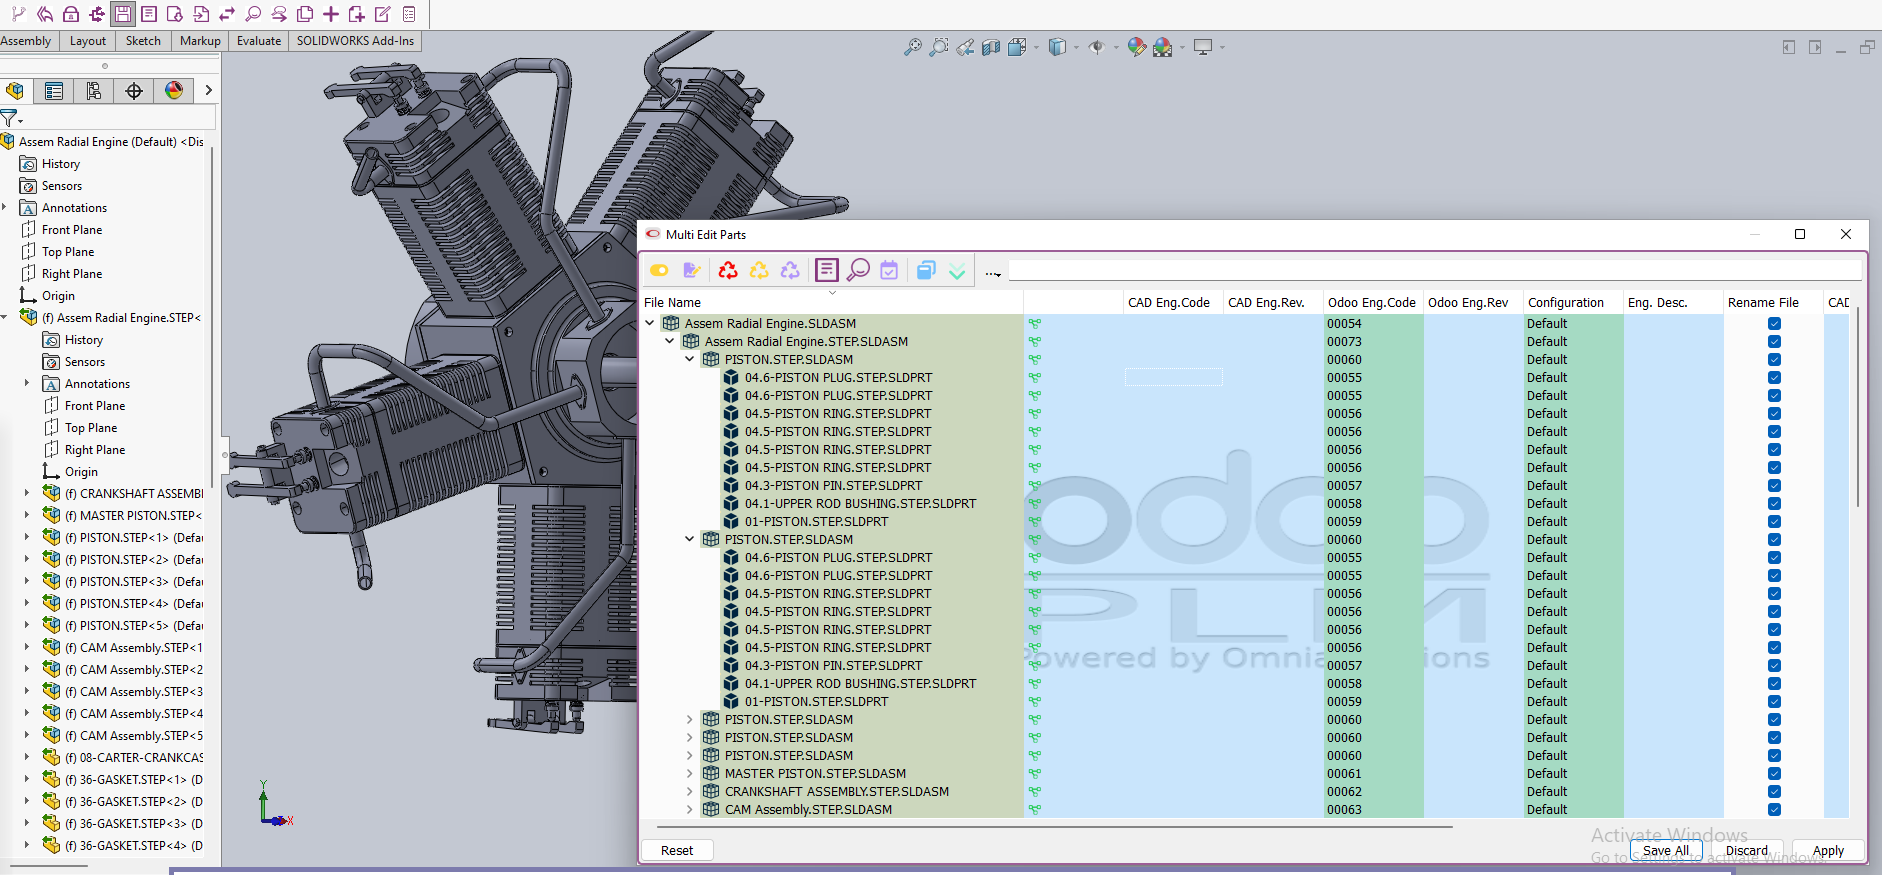Screen dimensions: 1882x875
Task: Open the PropertyManager tab icon
Action: tap(54, 91)
